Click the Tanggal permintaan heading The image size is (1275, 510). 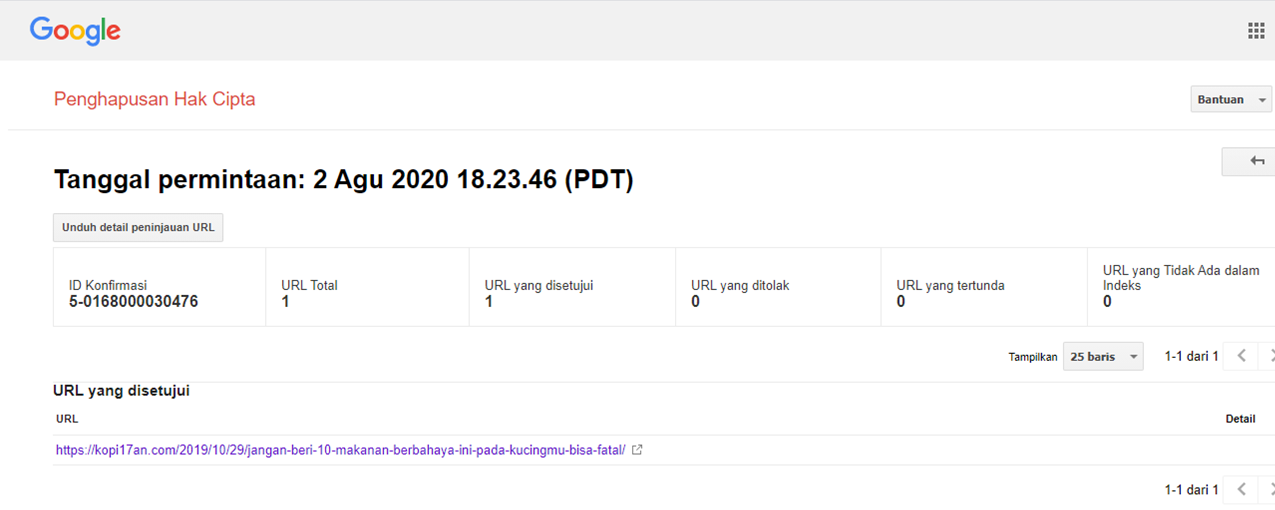point(343,180)
